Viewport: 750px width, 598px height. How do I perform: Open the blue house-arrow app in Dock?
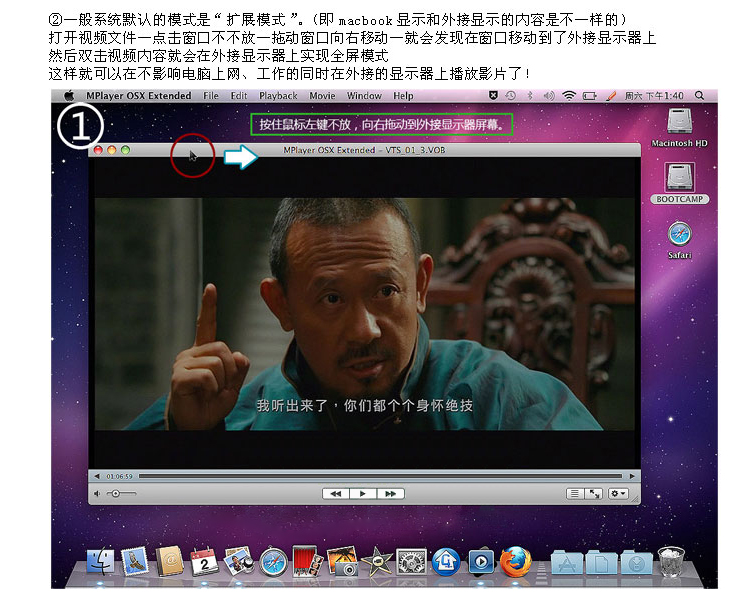446,562
